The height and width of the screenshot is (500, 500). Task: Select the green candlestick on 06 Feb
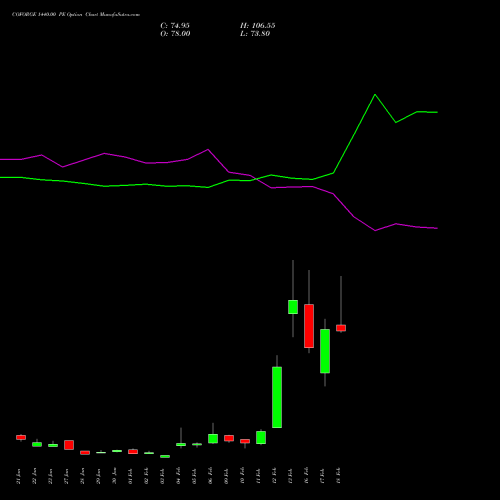[213, 438]
